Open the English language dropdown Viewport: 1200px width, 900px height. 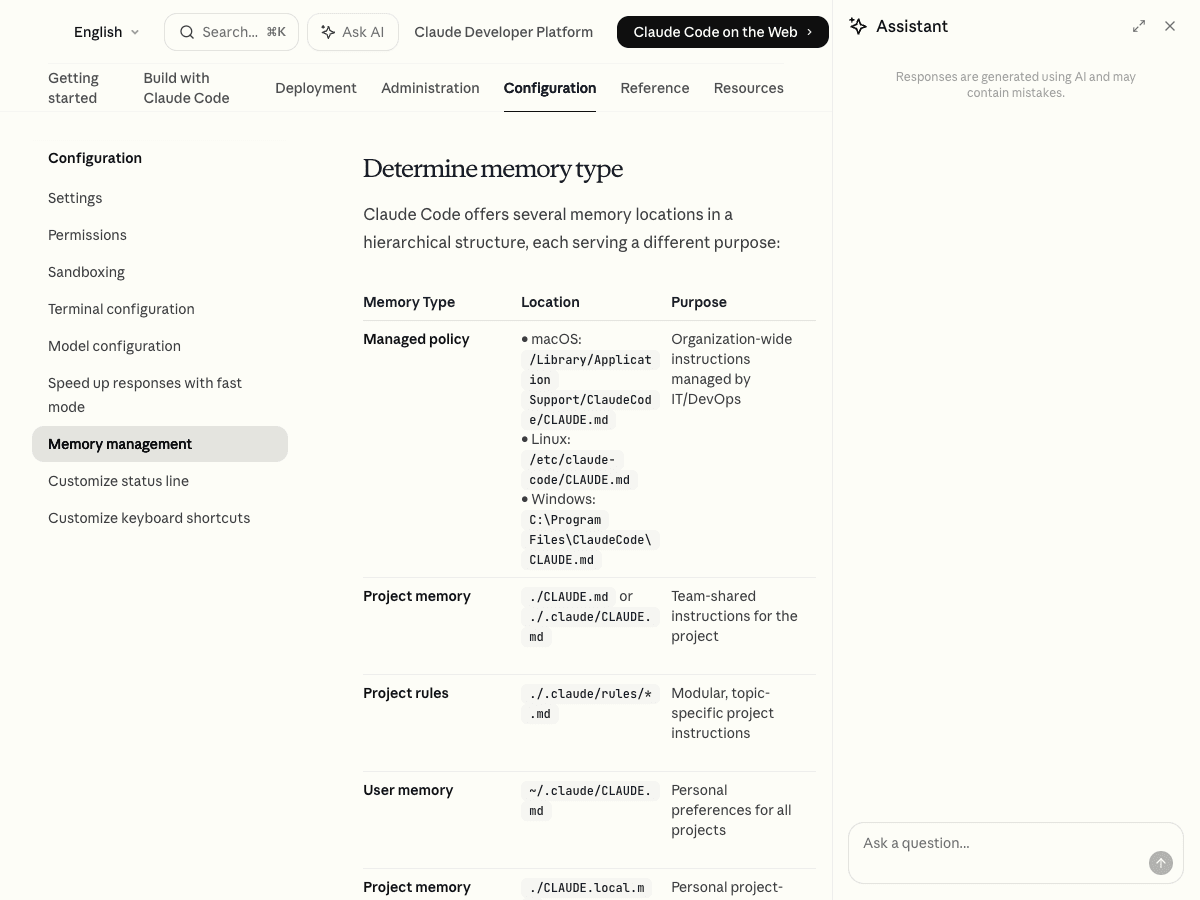tap(106, 32)
